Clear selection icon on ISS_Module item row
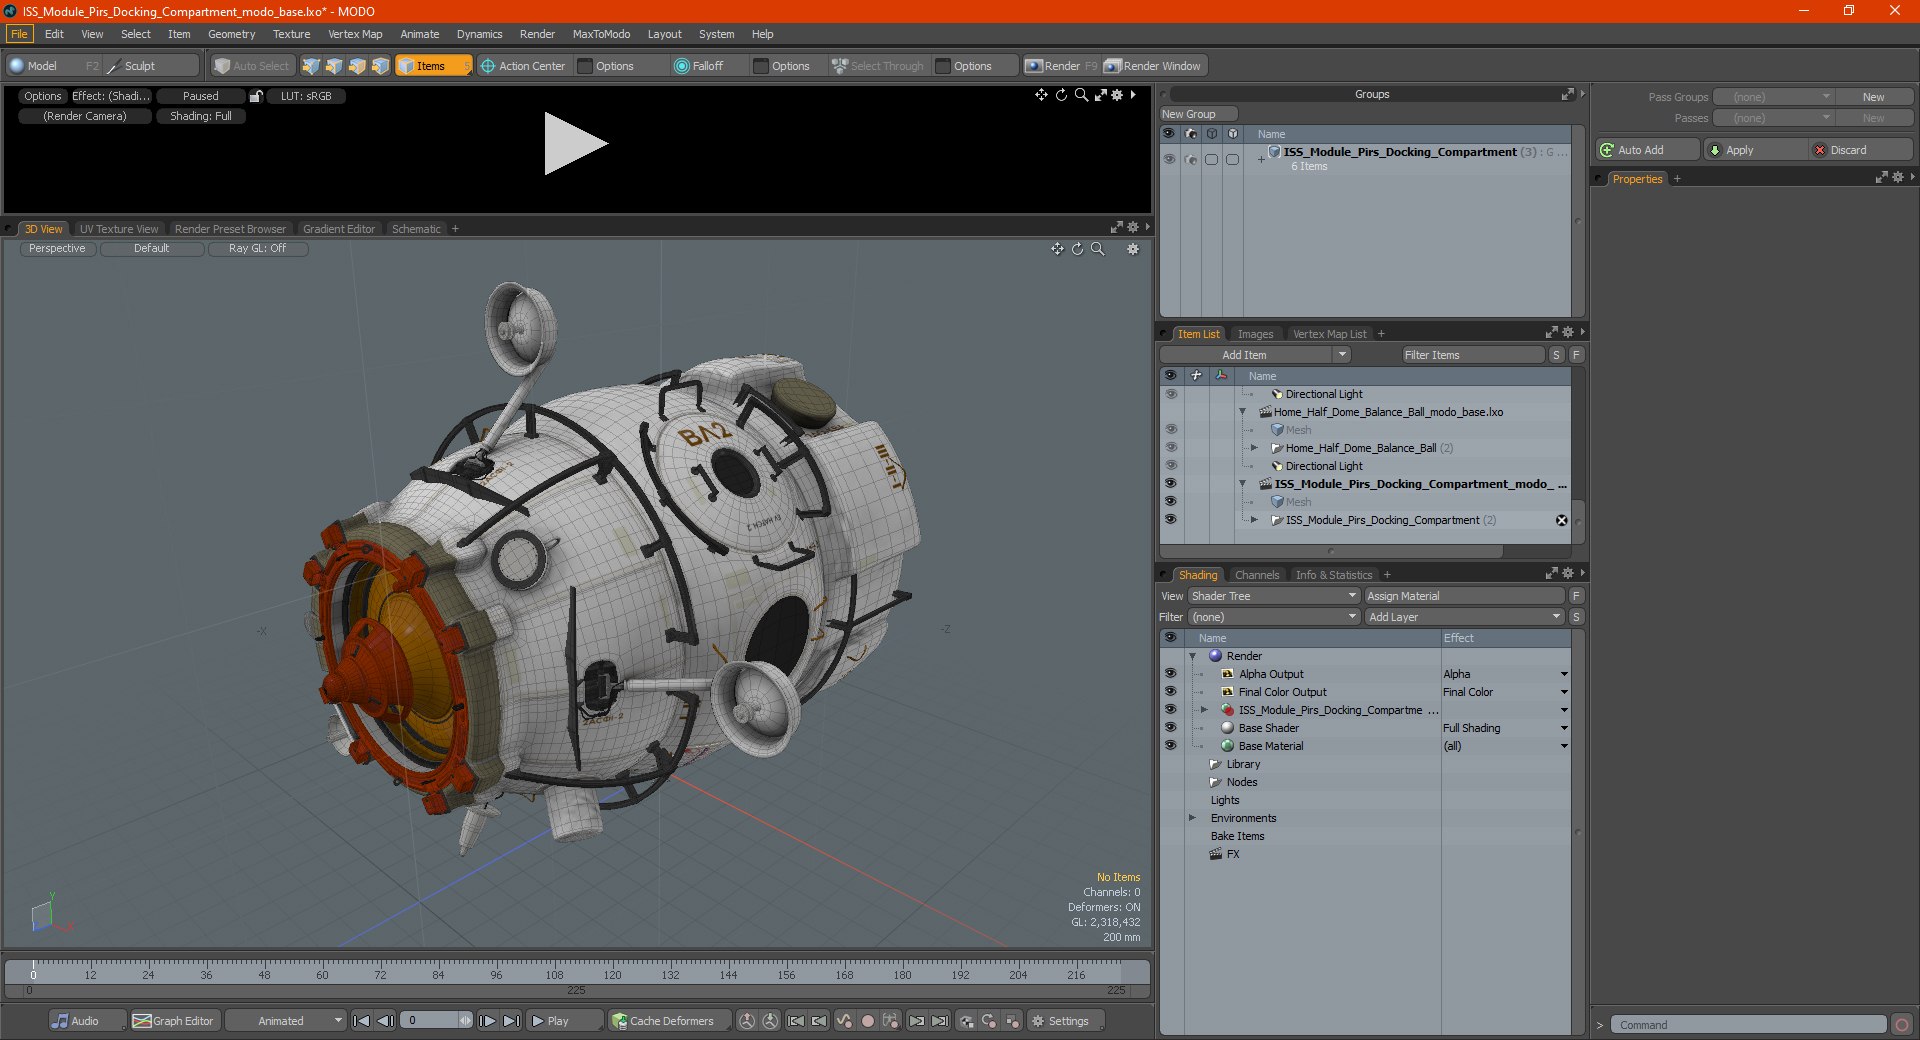This screenshot has height=1040, width=1920. coord(1561,520)
